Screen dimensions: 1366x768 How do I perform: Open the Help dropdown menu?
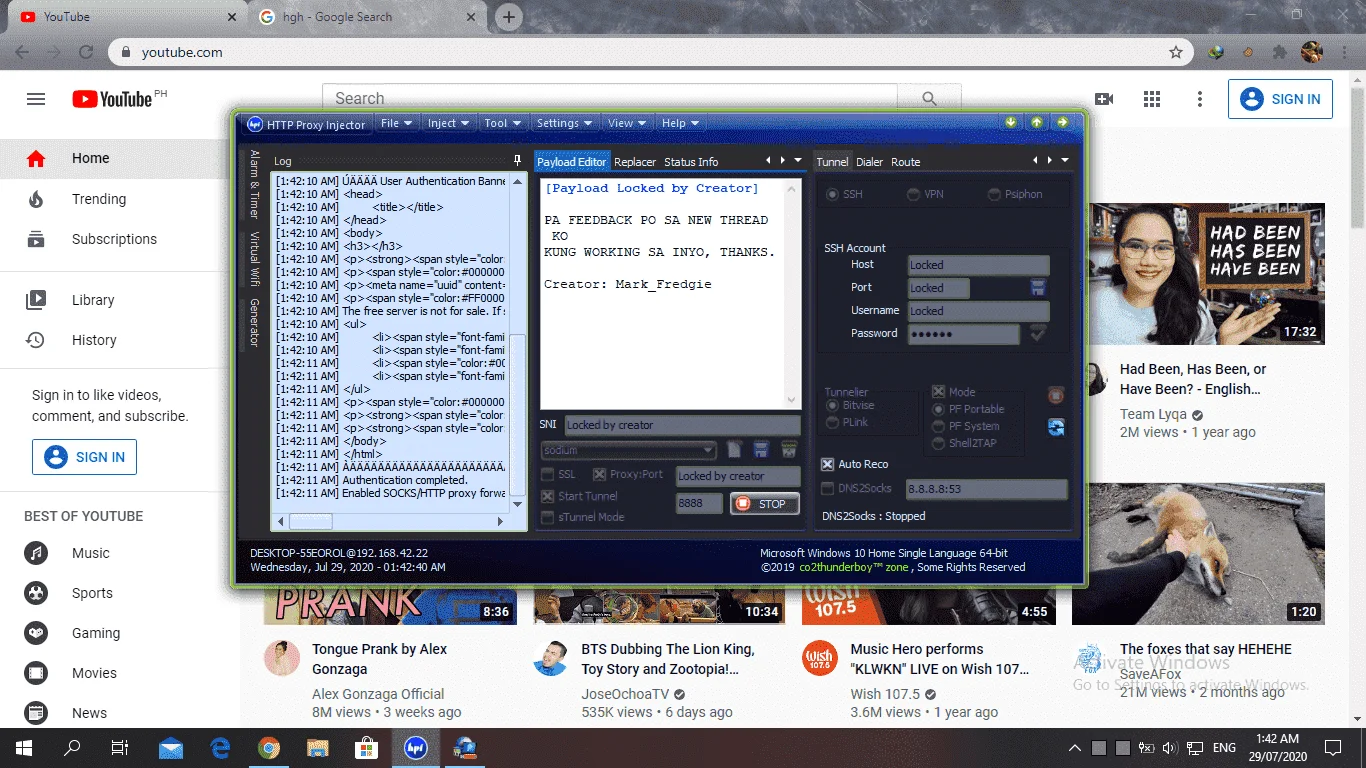(680, 123)
